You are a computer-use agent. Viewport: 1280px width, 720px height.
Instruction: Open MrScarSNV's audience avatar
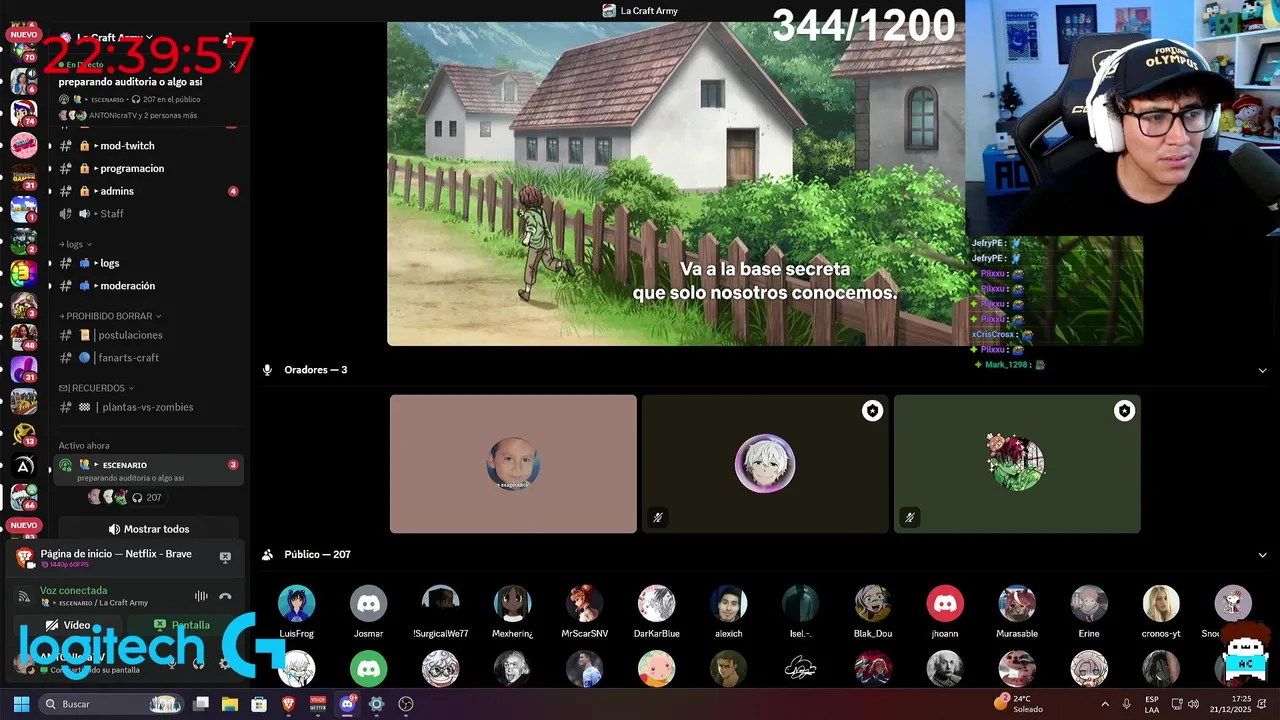(x=585, y=604)
